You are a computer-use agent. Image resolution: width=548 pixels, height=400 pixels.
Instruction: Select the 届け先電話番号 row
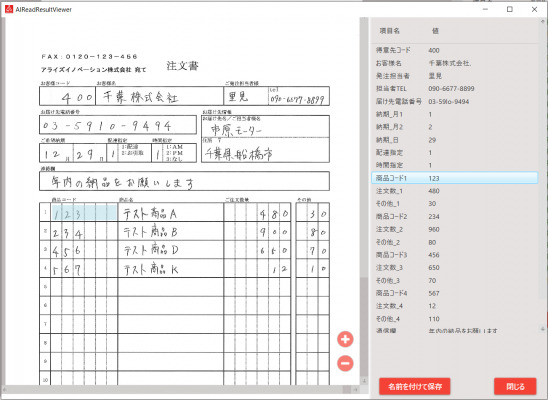(x=454, y=102)
